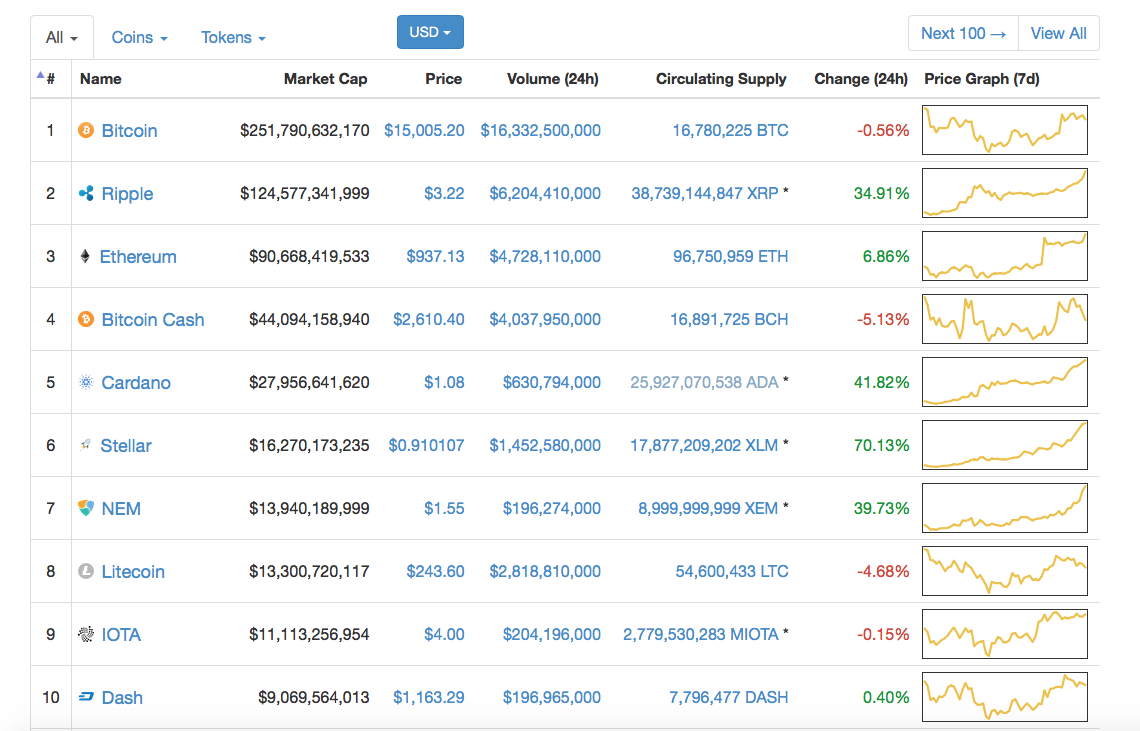Open the Tokens dropdown
The width and height of the screenshot is (1140, 731).
pos(232,37)
